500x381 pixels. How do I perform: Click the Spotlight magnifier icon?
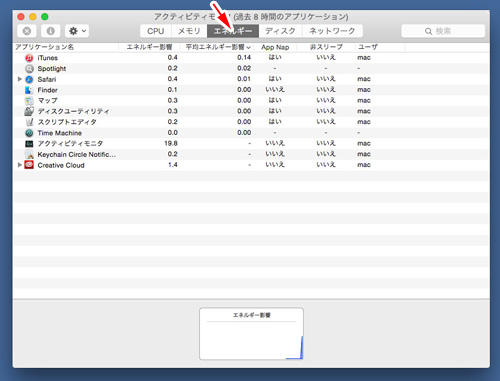[x=29, y=68]
